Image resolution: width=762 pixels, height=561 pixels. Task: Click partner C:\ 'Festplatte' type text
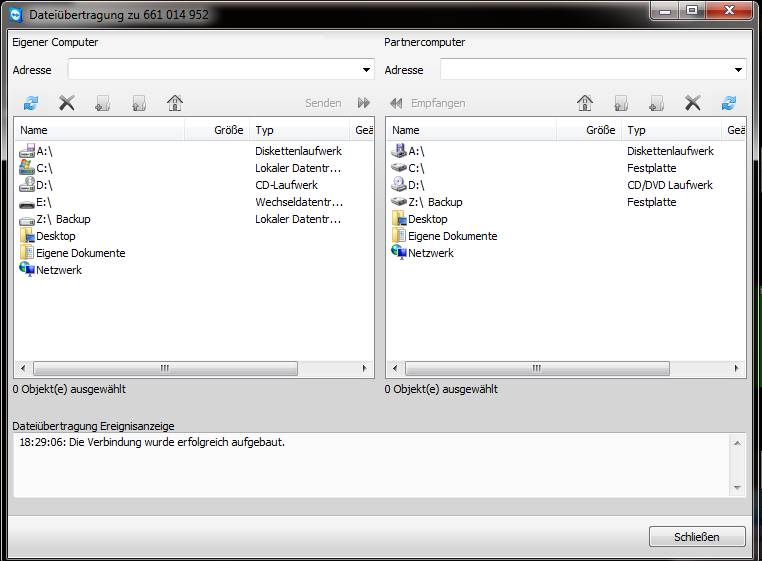[652, 168]
